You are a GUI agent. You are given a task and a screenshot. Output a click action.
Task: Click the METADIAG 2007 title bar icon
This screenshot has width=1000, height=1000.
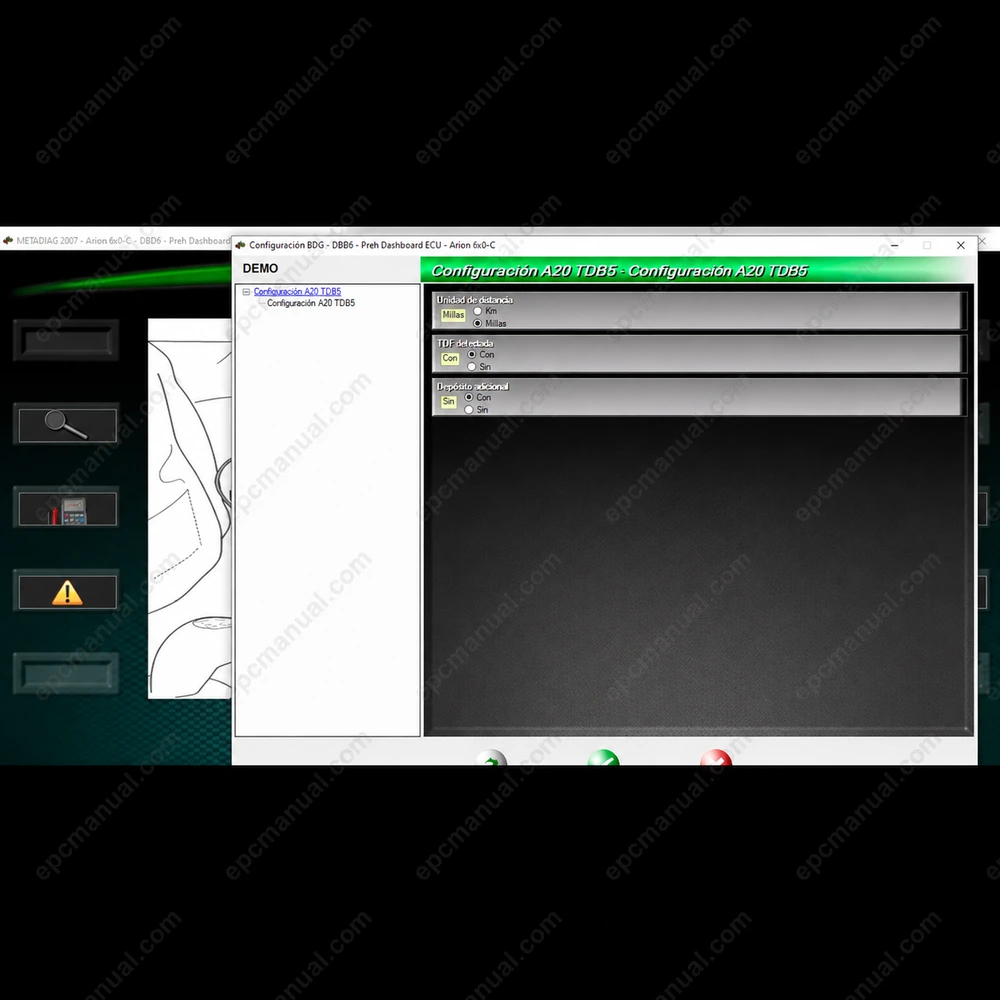click(8, 240)
